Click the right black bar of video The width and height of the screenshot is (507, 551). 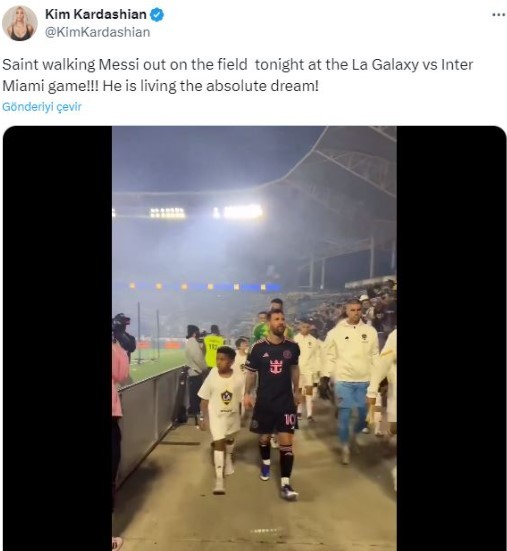tap(451, 338)
